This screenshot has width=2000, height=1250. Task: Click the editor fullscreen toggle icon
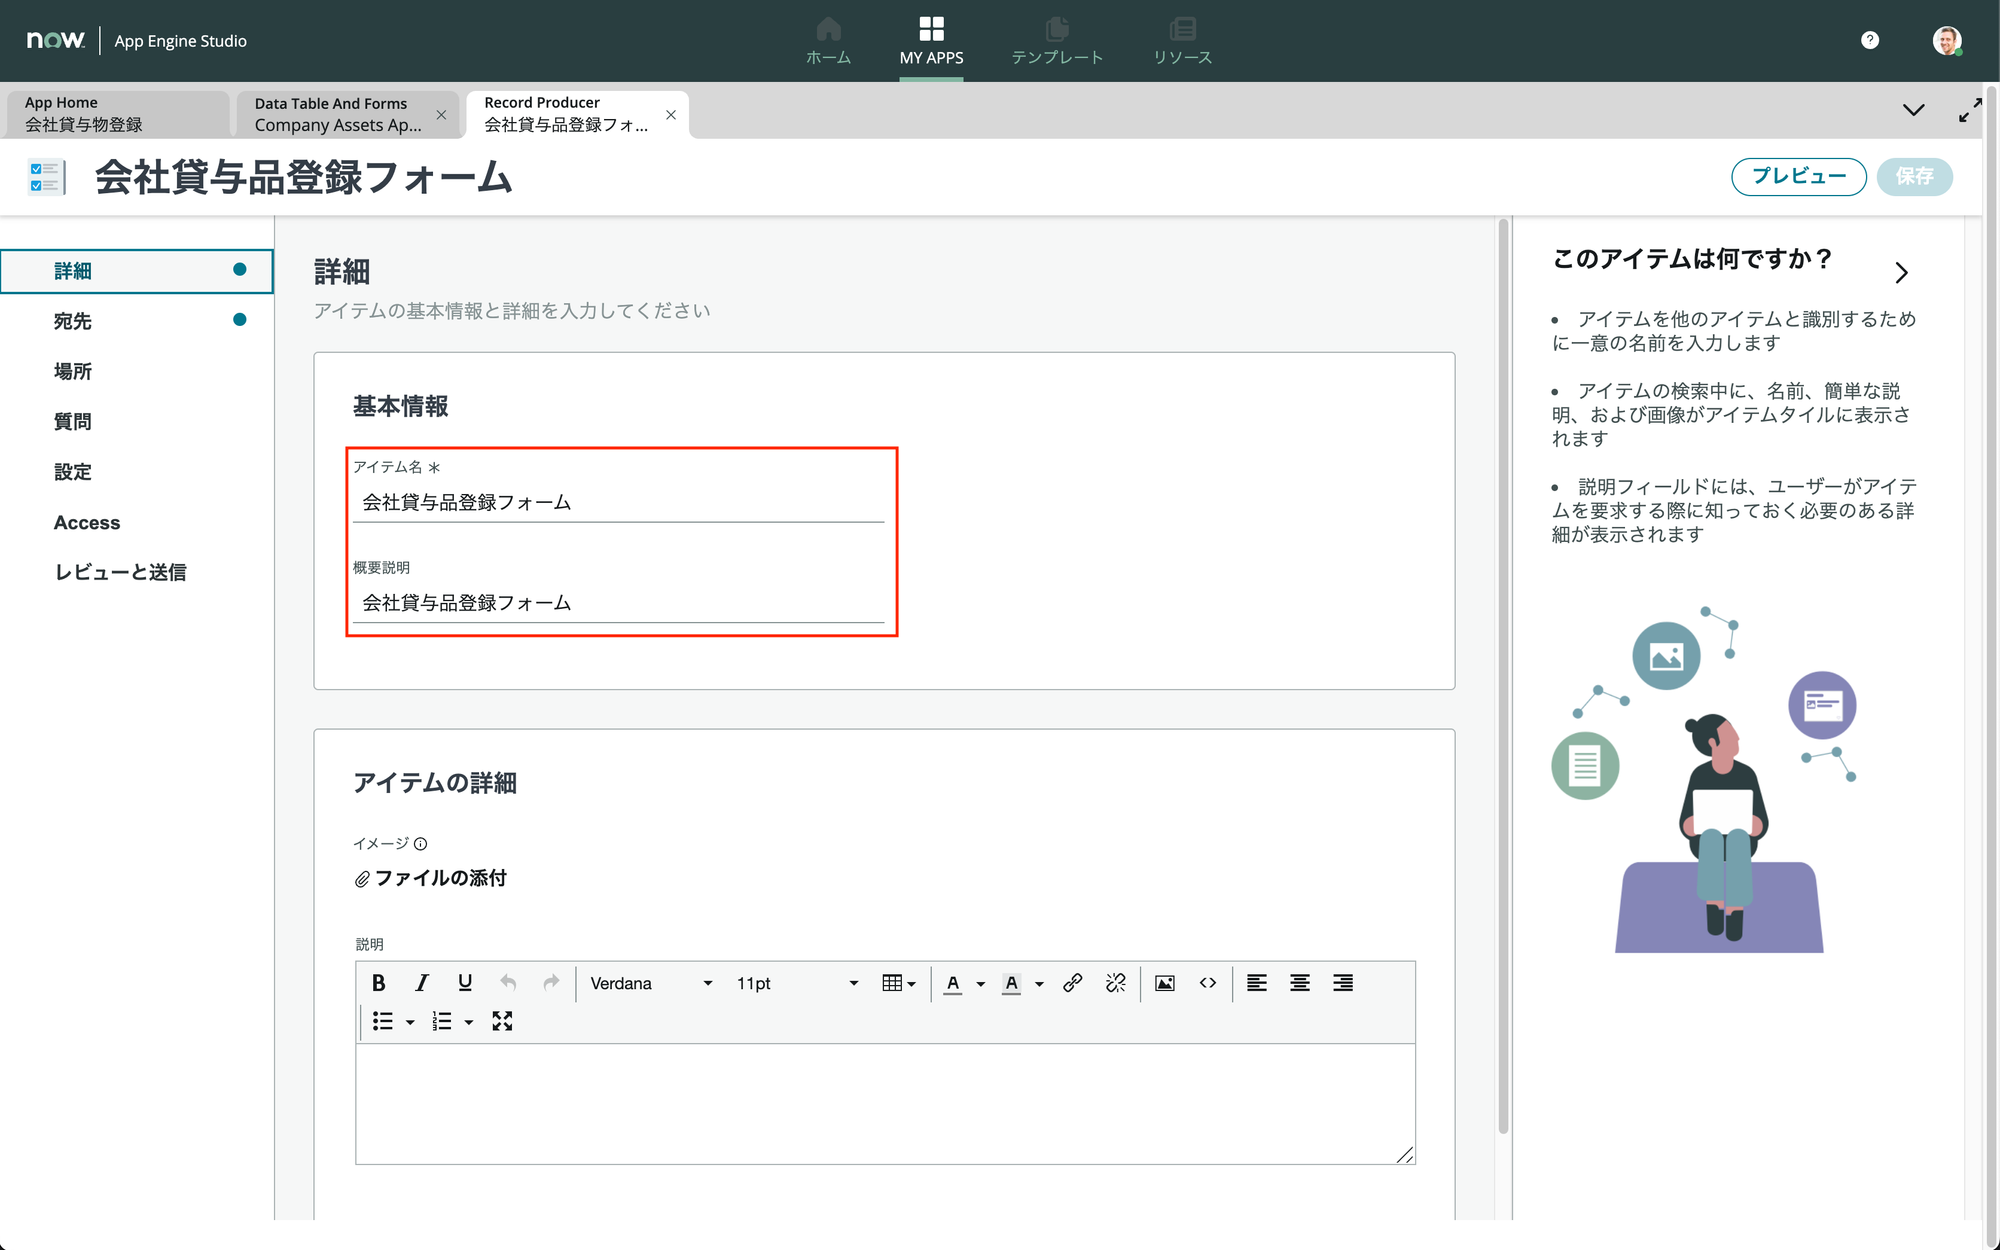pos(502,1021)
